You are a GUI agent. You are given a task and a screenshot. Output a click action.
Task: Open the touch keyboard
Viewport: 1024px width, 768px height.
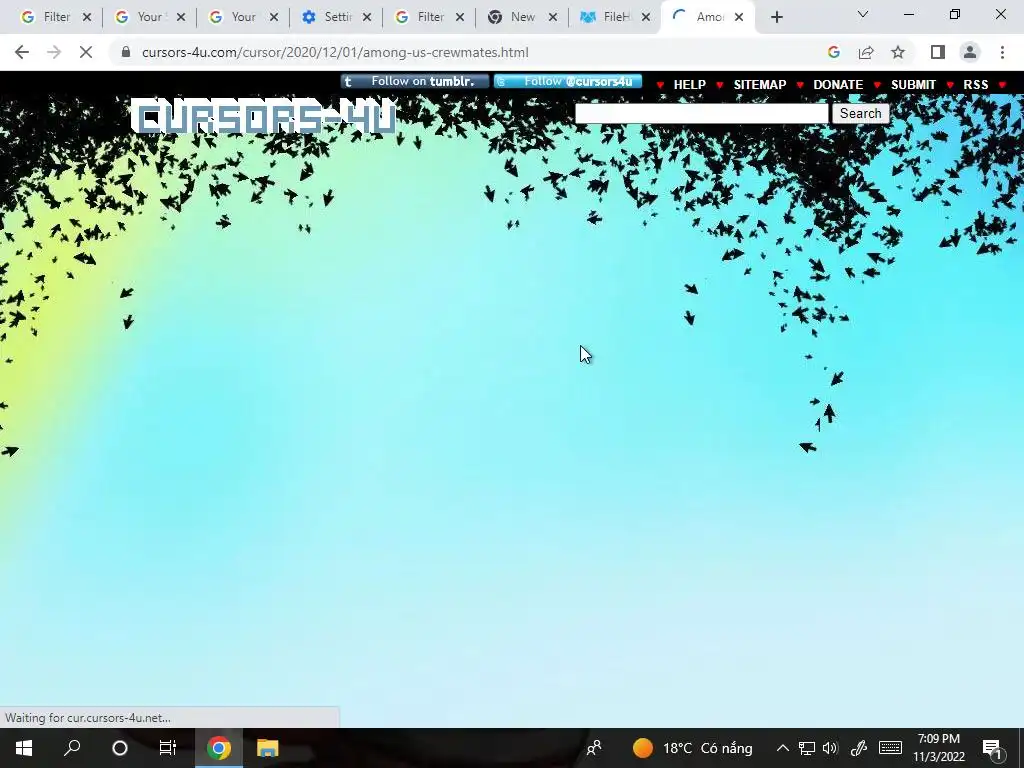coord(890,748)
